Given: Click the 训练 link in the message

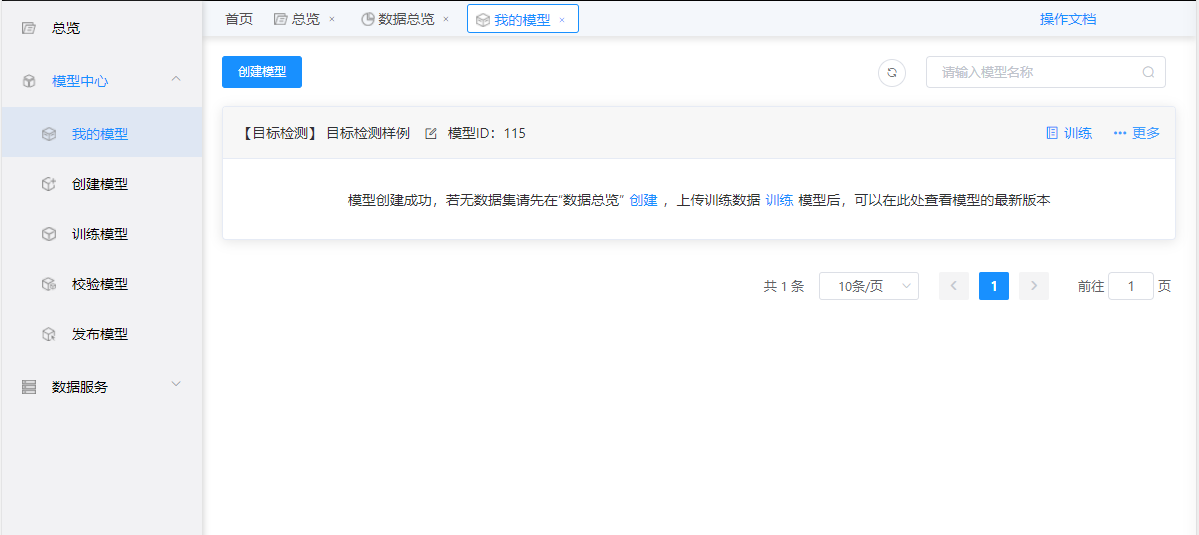Looking at the screenshot, I should coord(779,201).
